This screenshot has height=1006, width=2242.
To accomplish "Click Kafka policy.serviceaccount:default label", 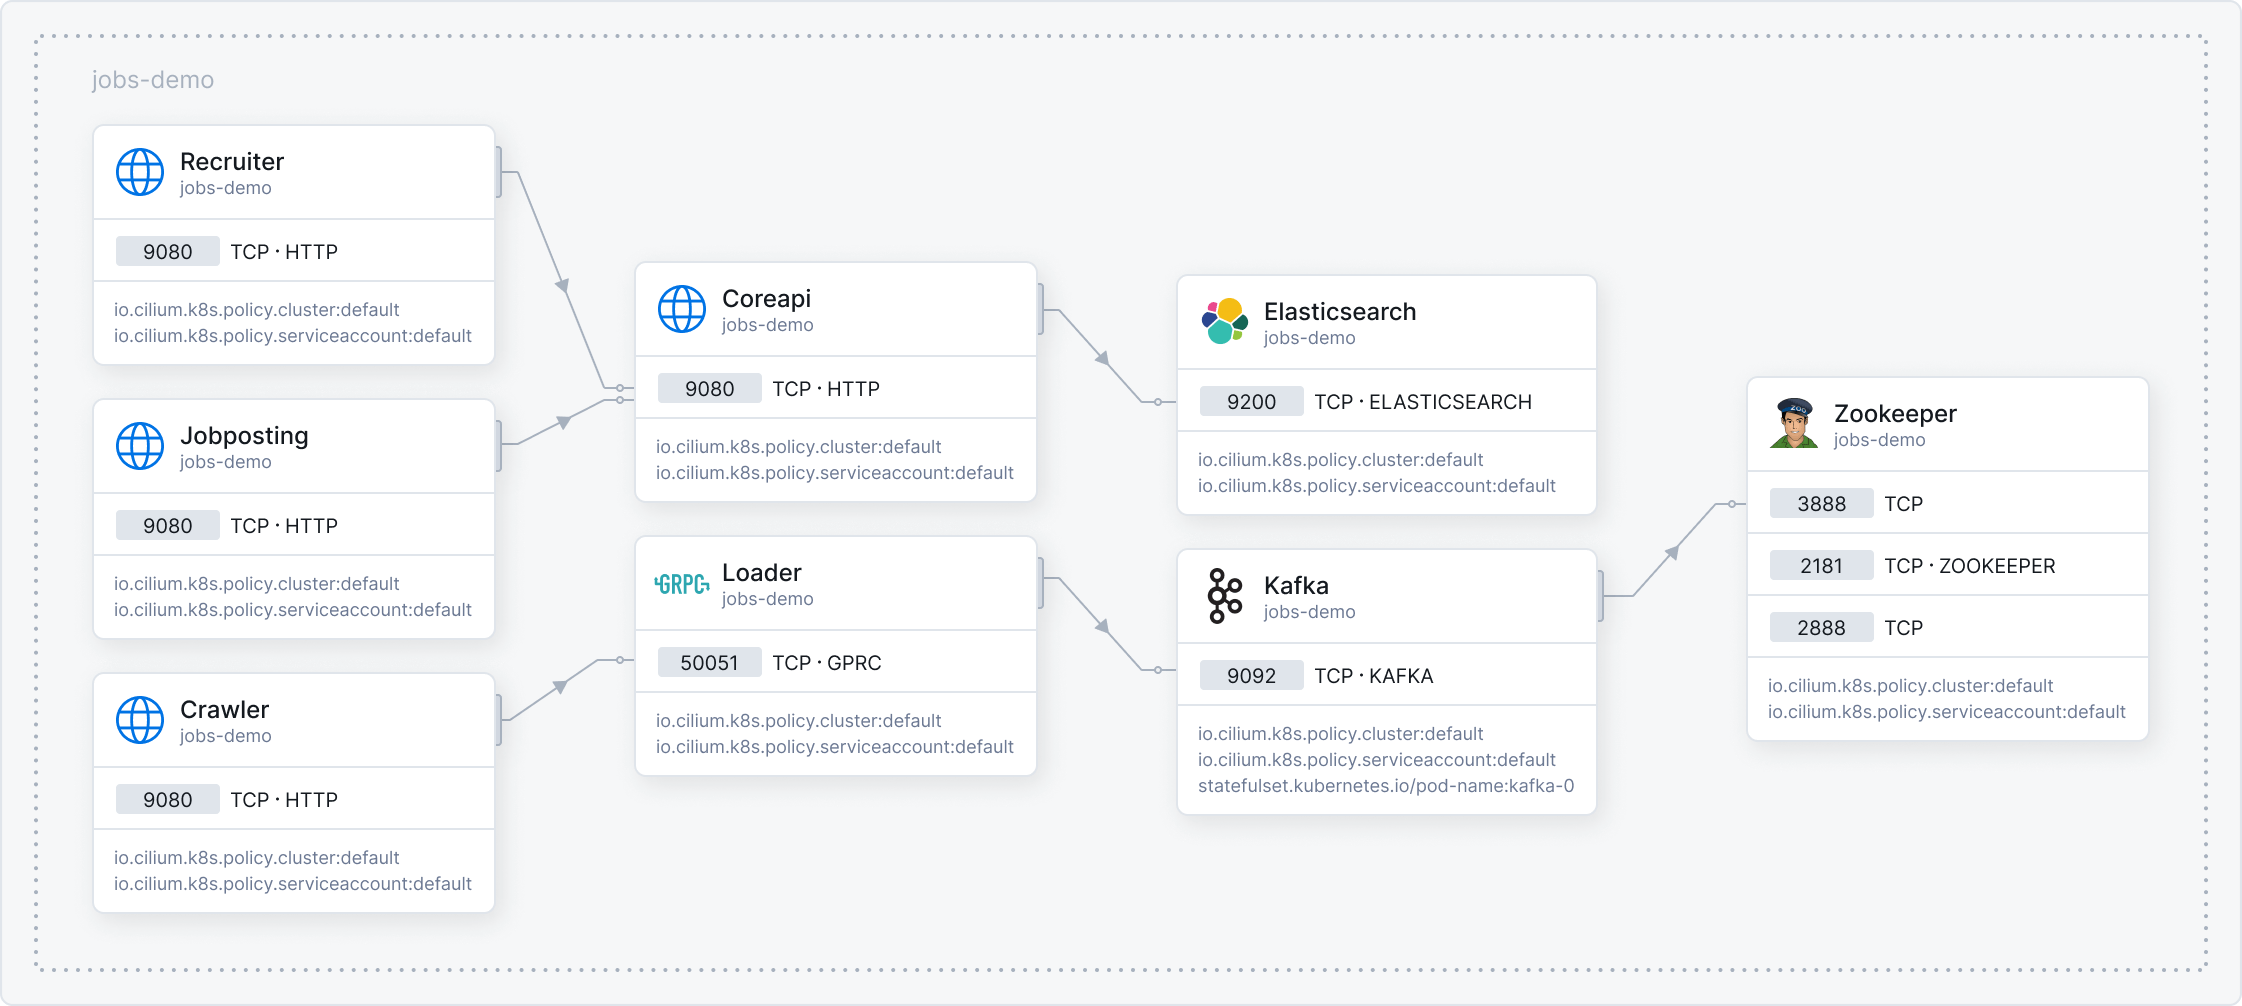I will point(1377,760).
